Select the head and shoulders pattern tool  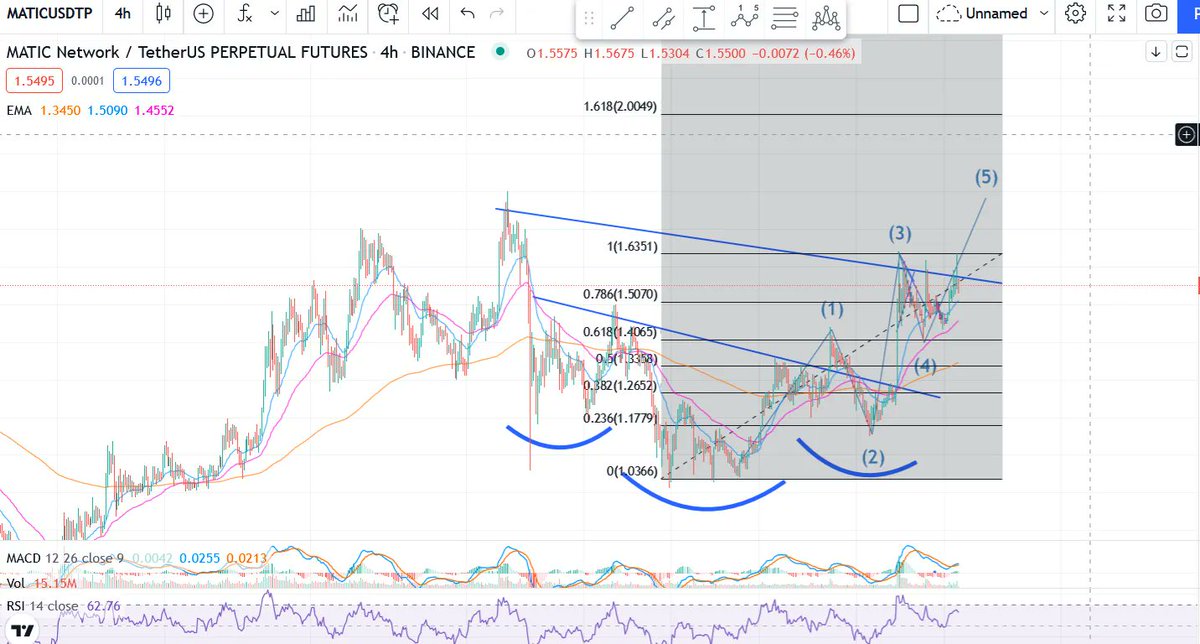tap(826, 18)
